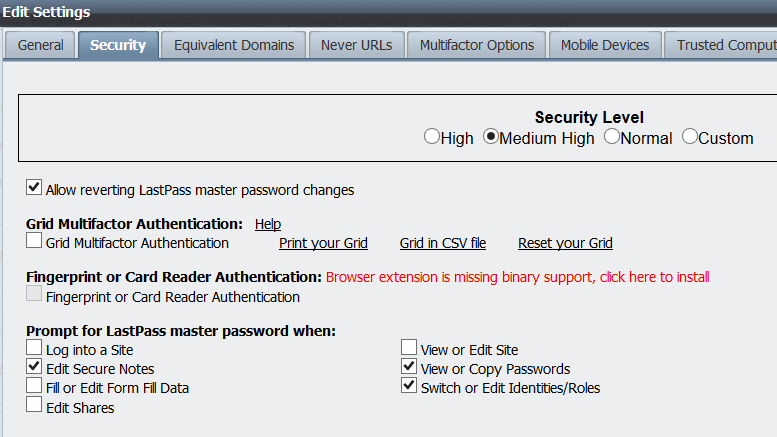777x437 pixels.
Task: Switch to the General tab
Action: [x=40, y=45]
